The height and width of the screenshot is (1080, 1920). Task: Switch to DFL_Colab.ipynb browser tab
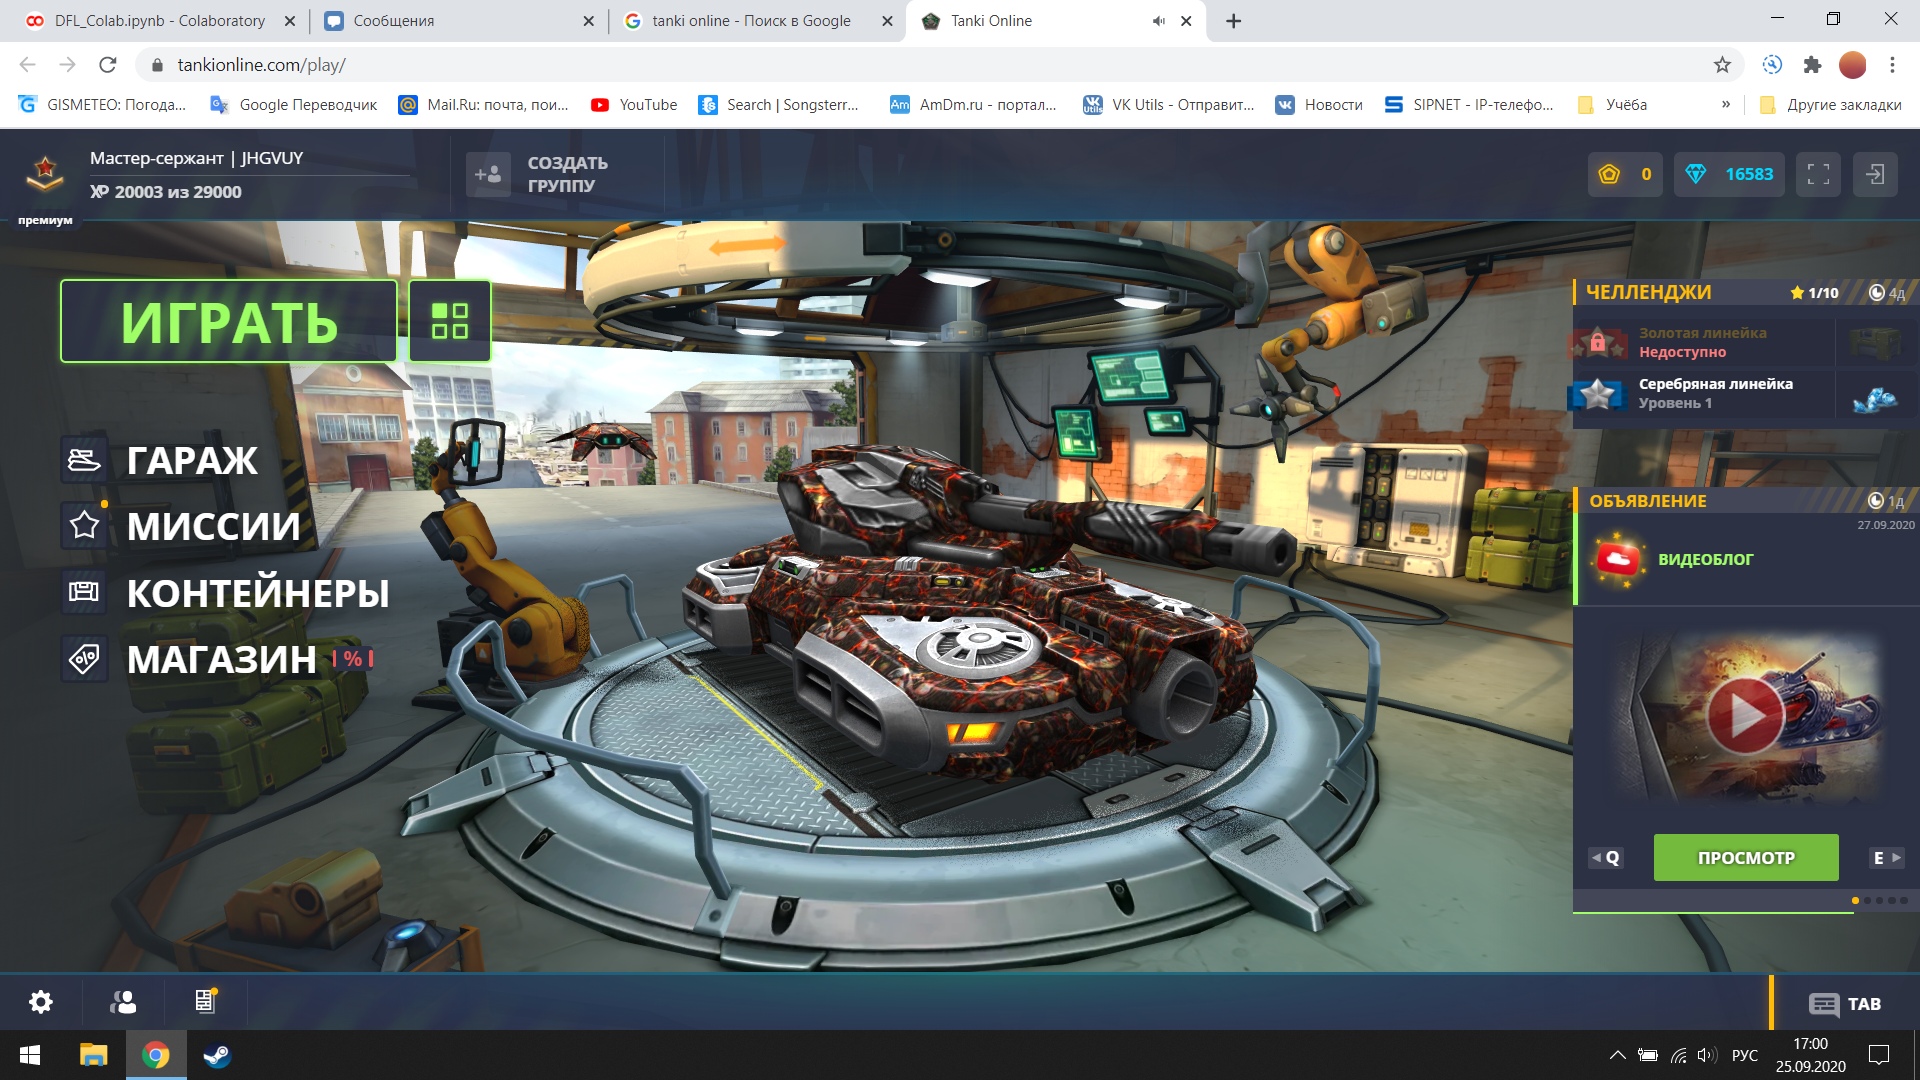coord(160,21)
